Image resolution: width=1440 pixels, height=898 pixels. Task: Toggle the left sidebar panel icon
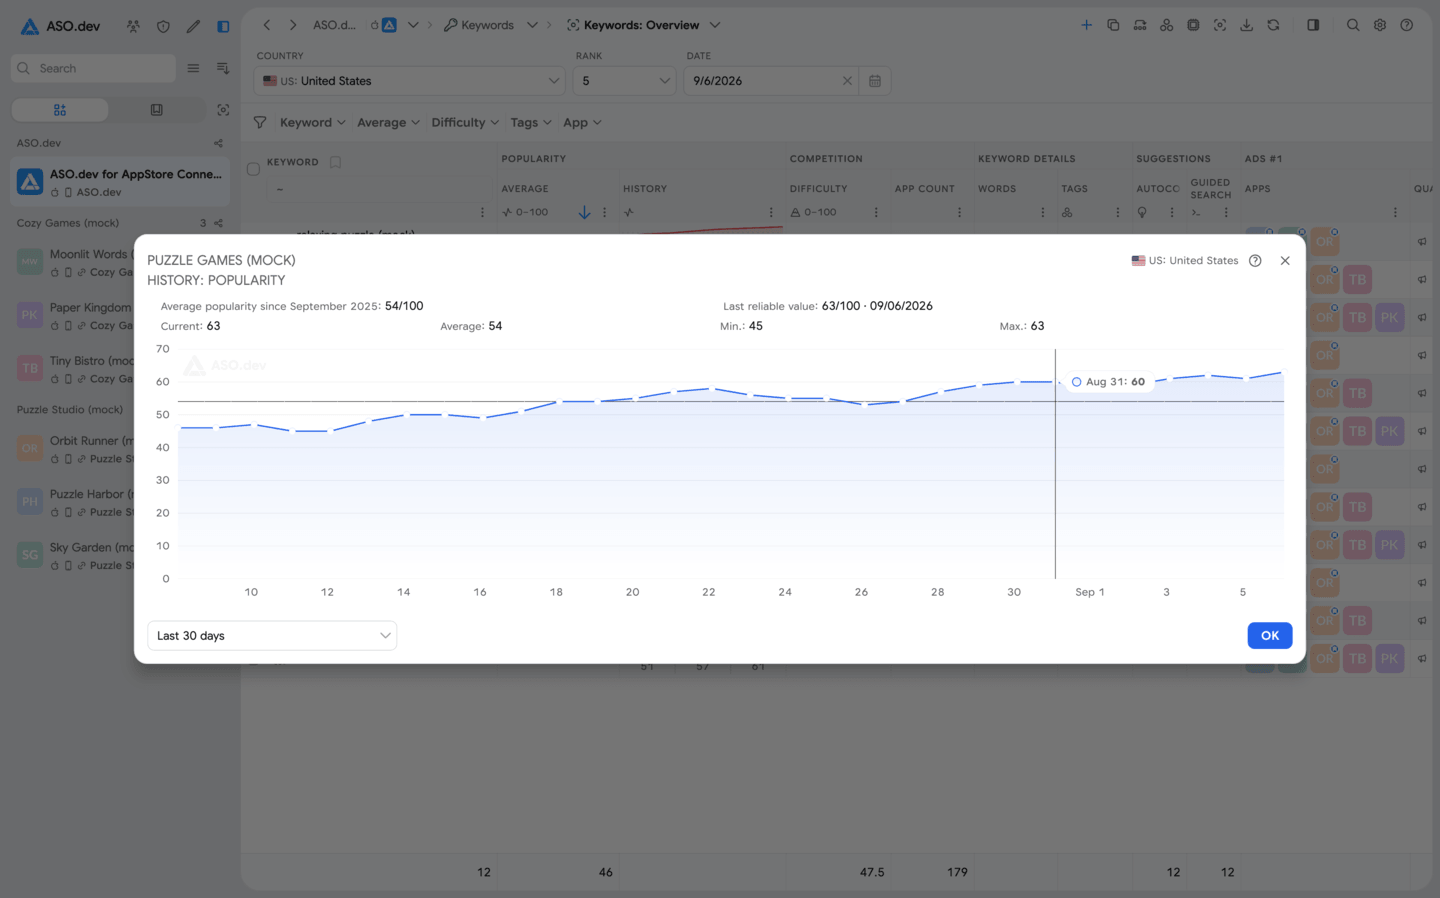point(223,26)
